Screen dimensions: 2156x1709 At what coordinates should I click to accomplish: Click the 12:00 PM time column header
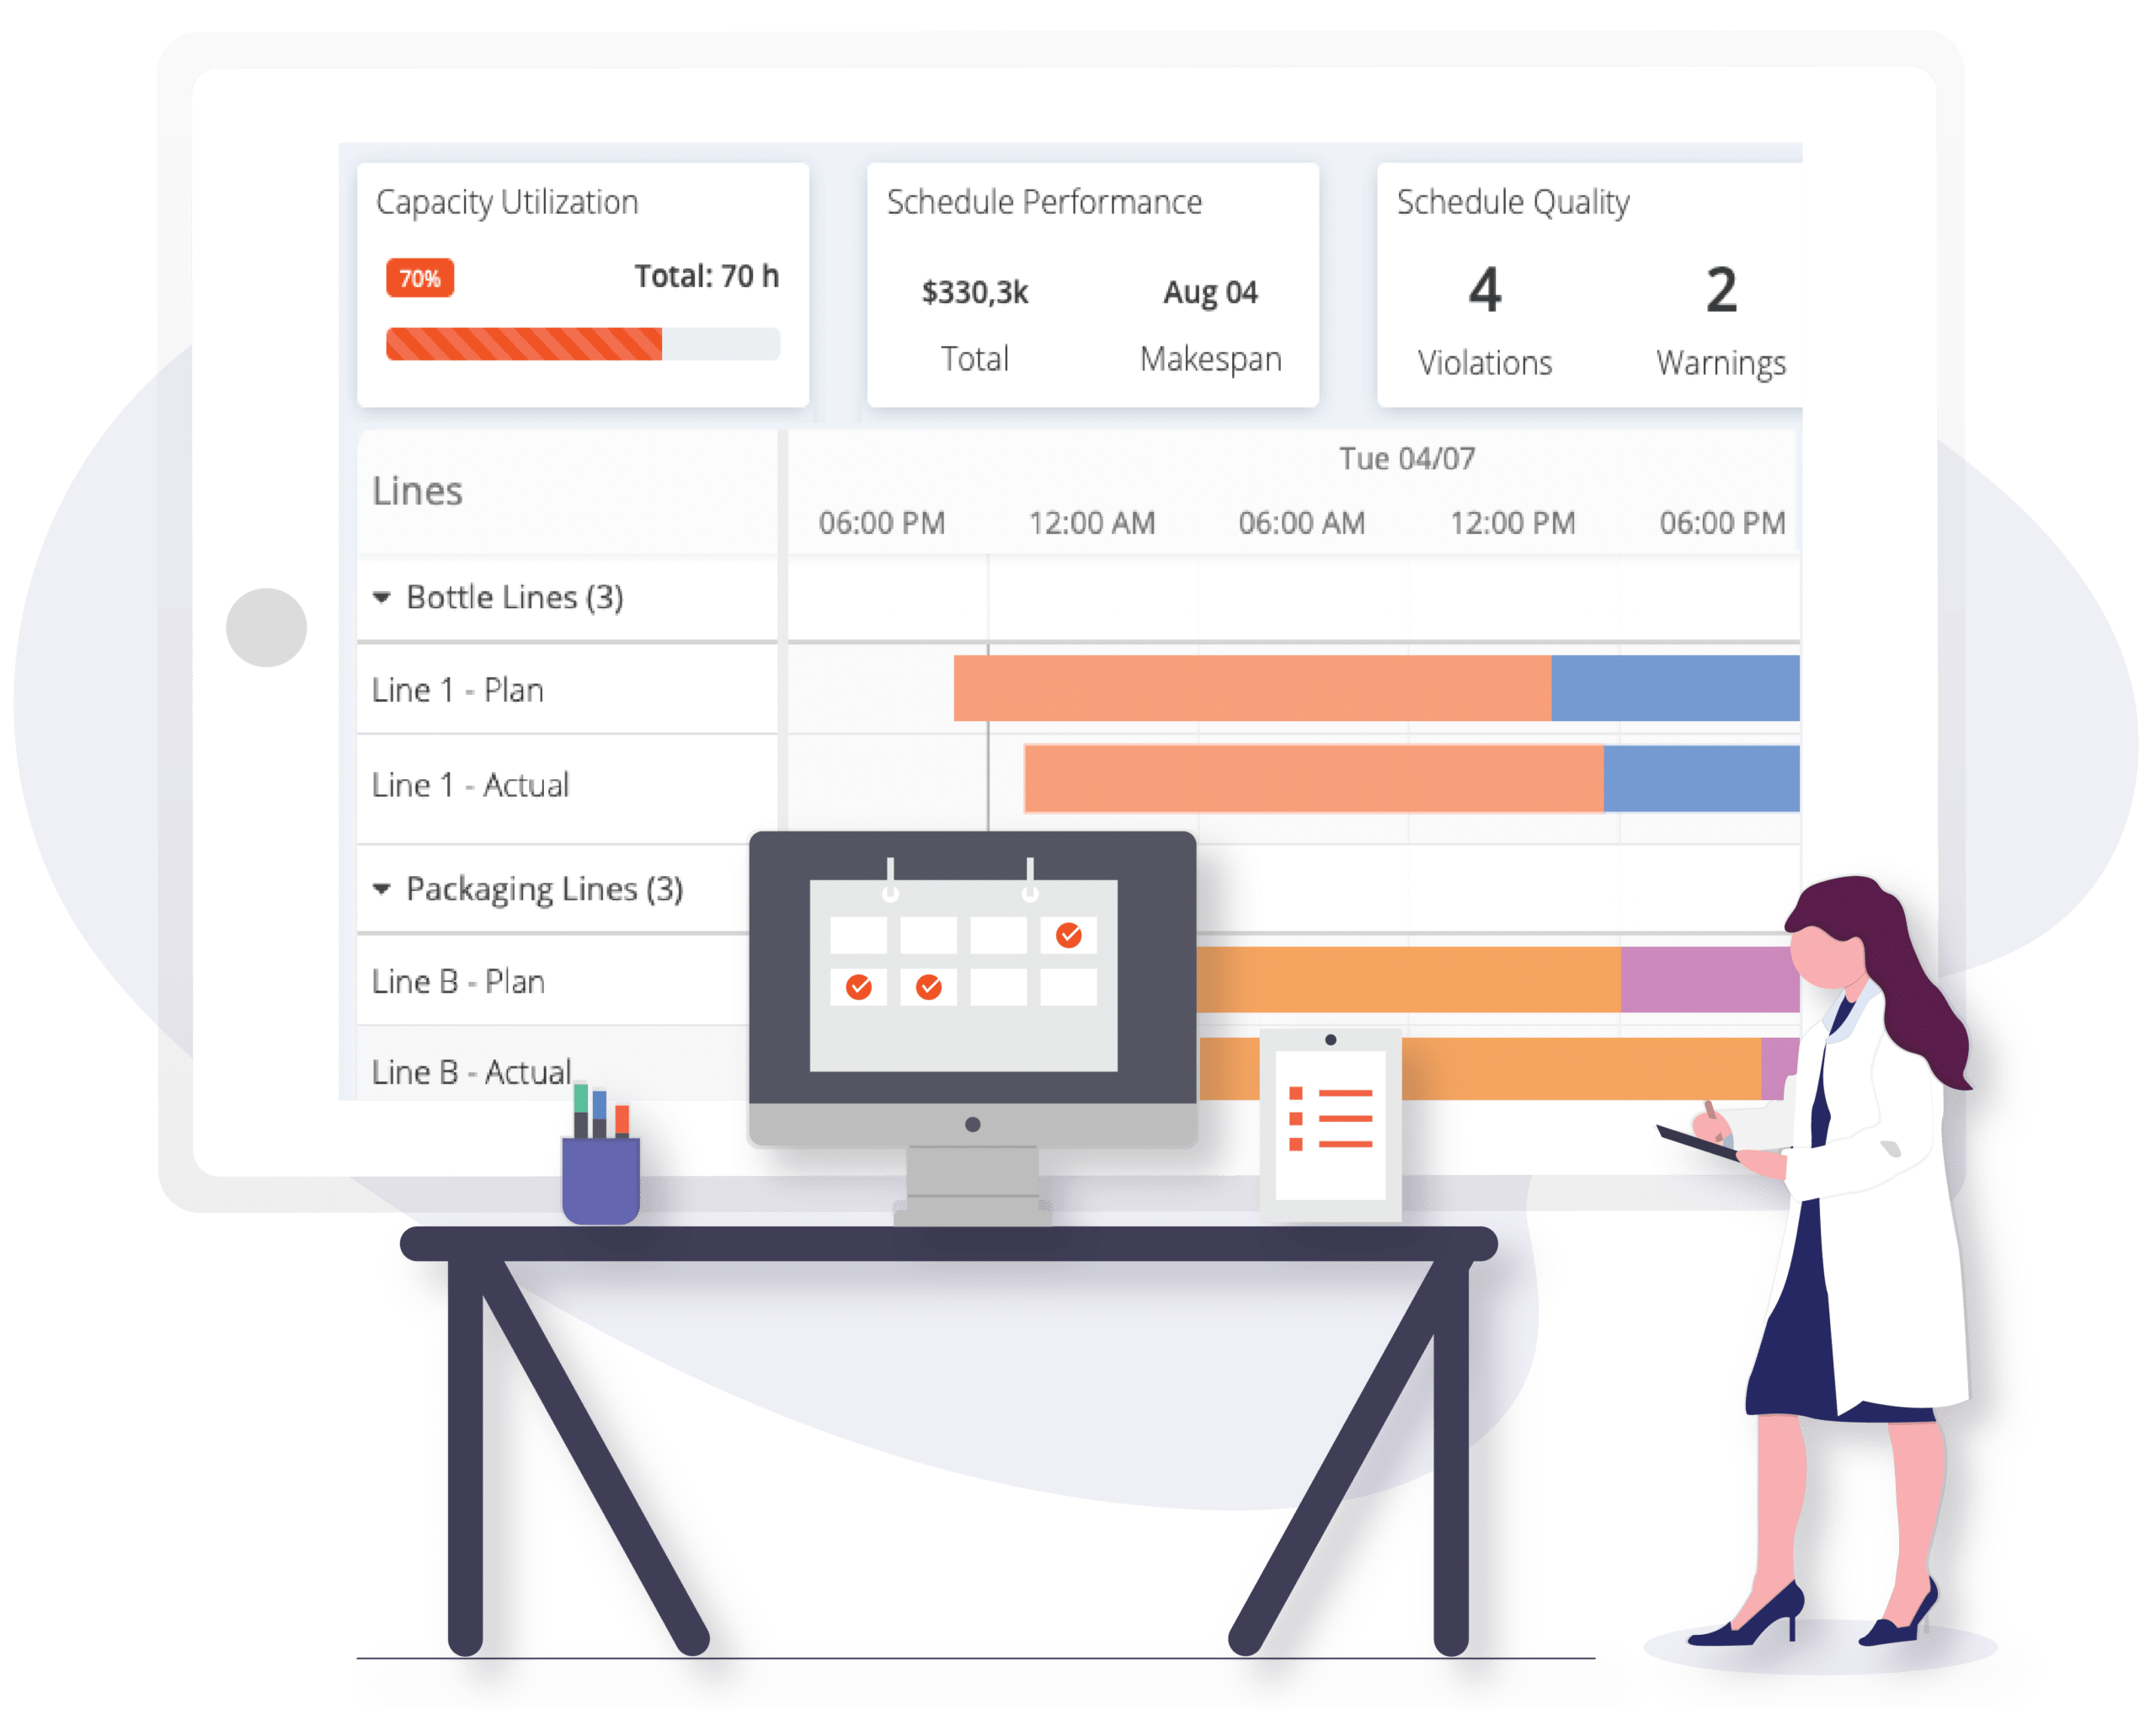1512,523
